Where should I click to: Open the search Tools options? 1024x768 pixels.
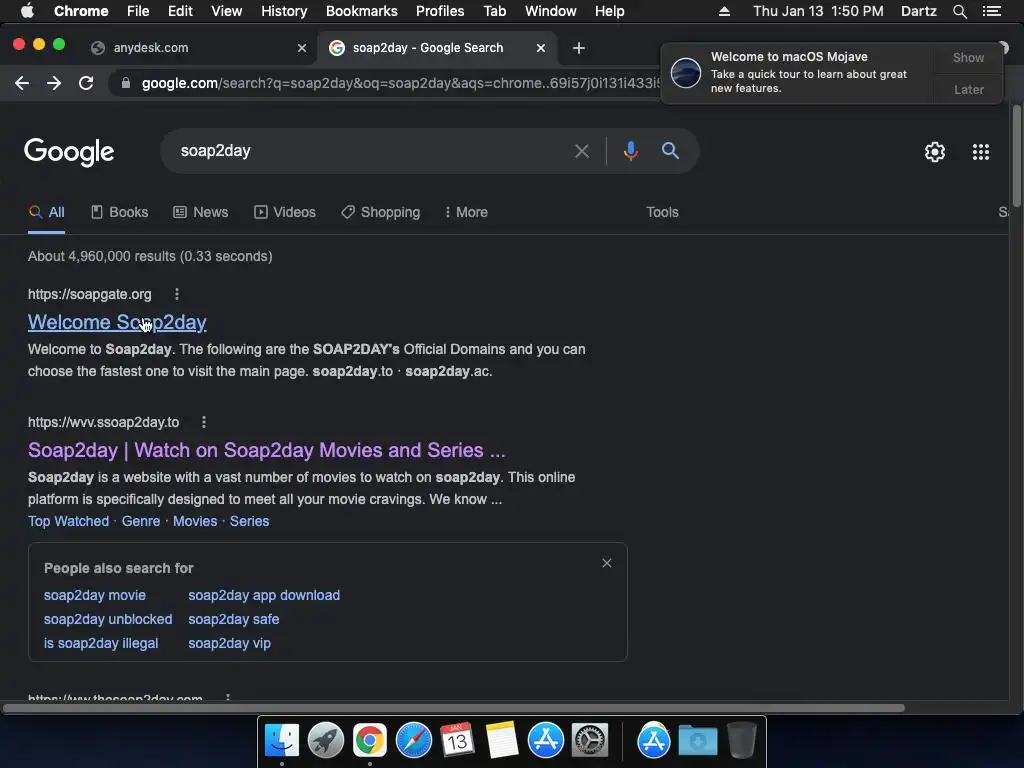tap(662, 212)
